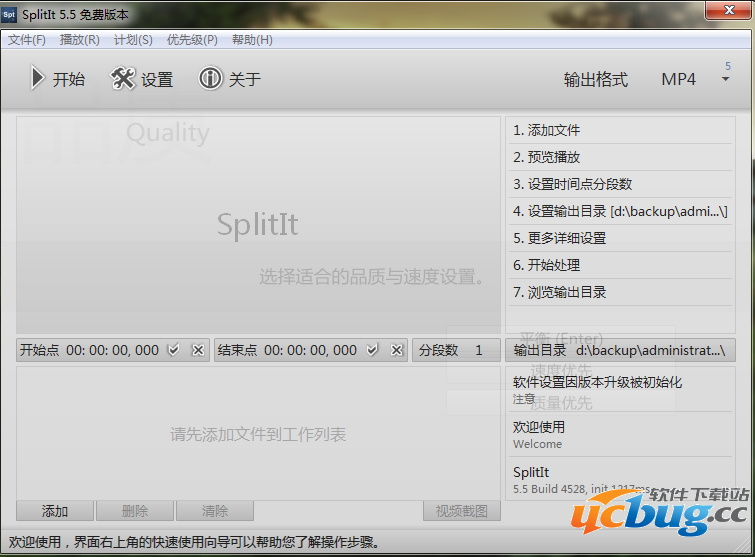Click the 视频截图 button
The width and height of the screenshot is (755, 557).
pyautogui.click(x=461, y=511)
